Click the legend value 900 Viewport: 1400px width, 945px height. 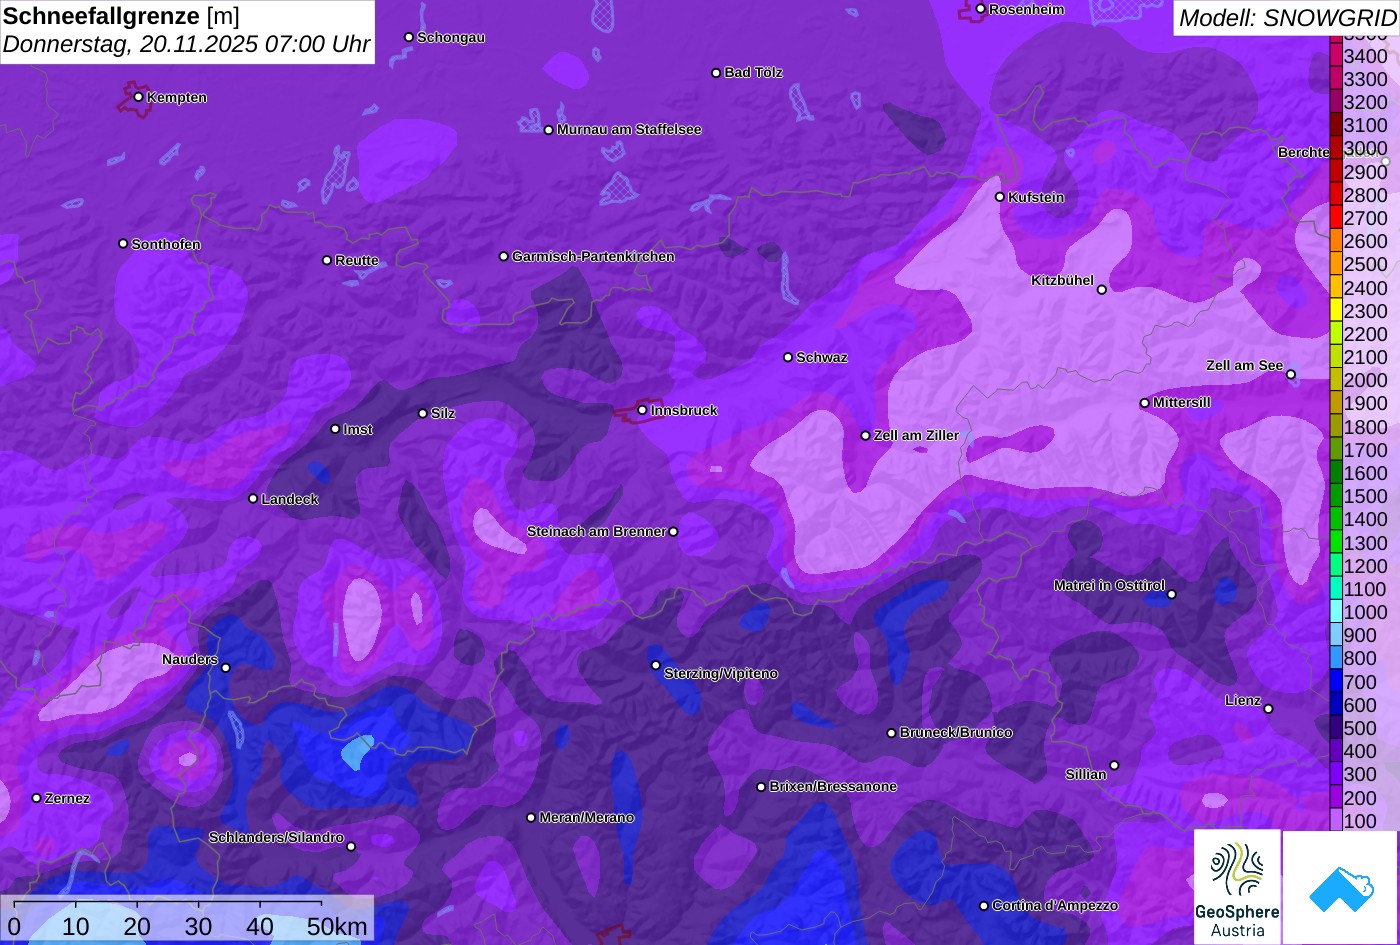[1360, 635]
